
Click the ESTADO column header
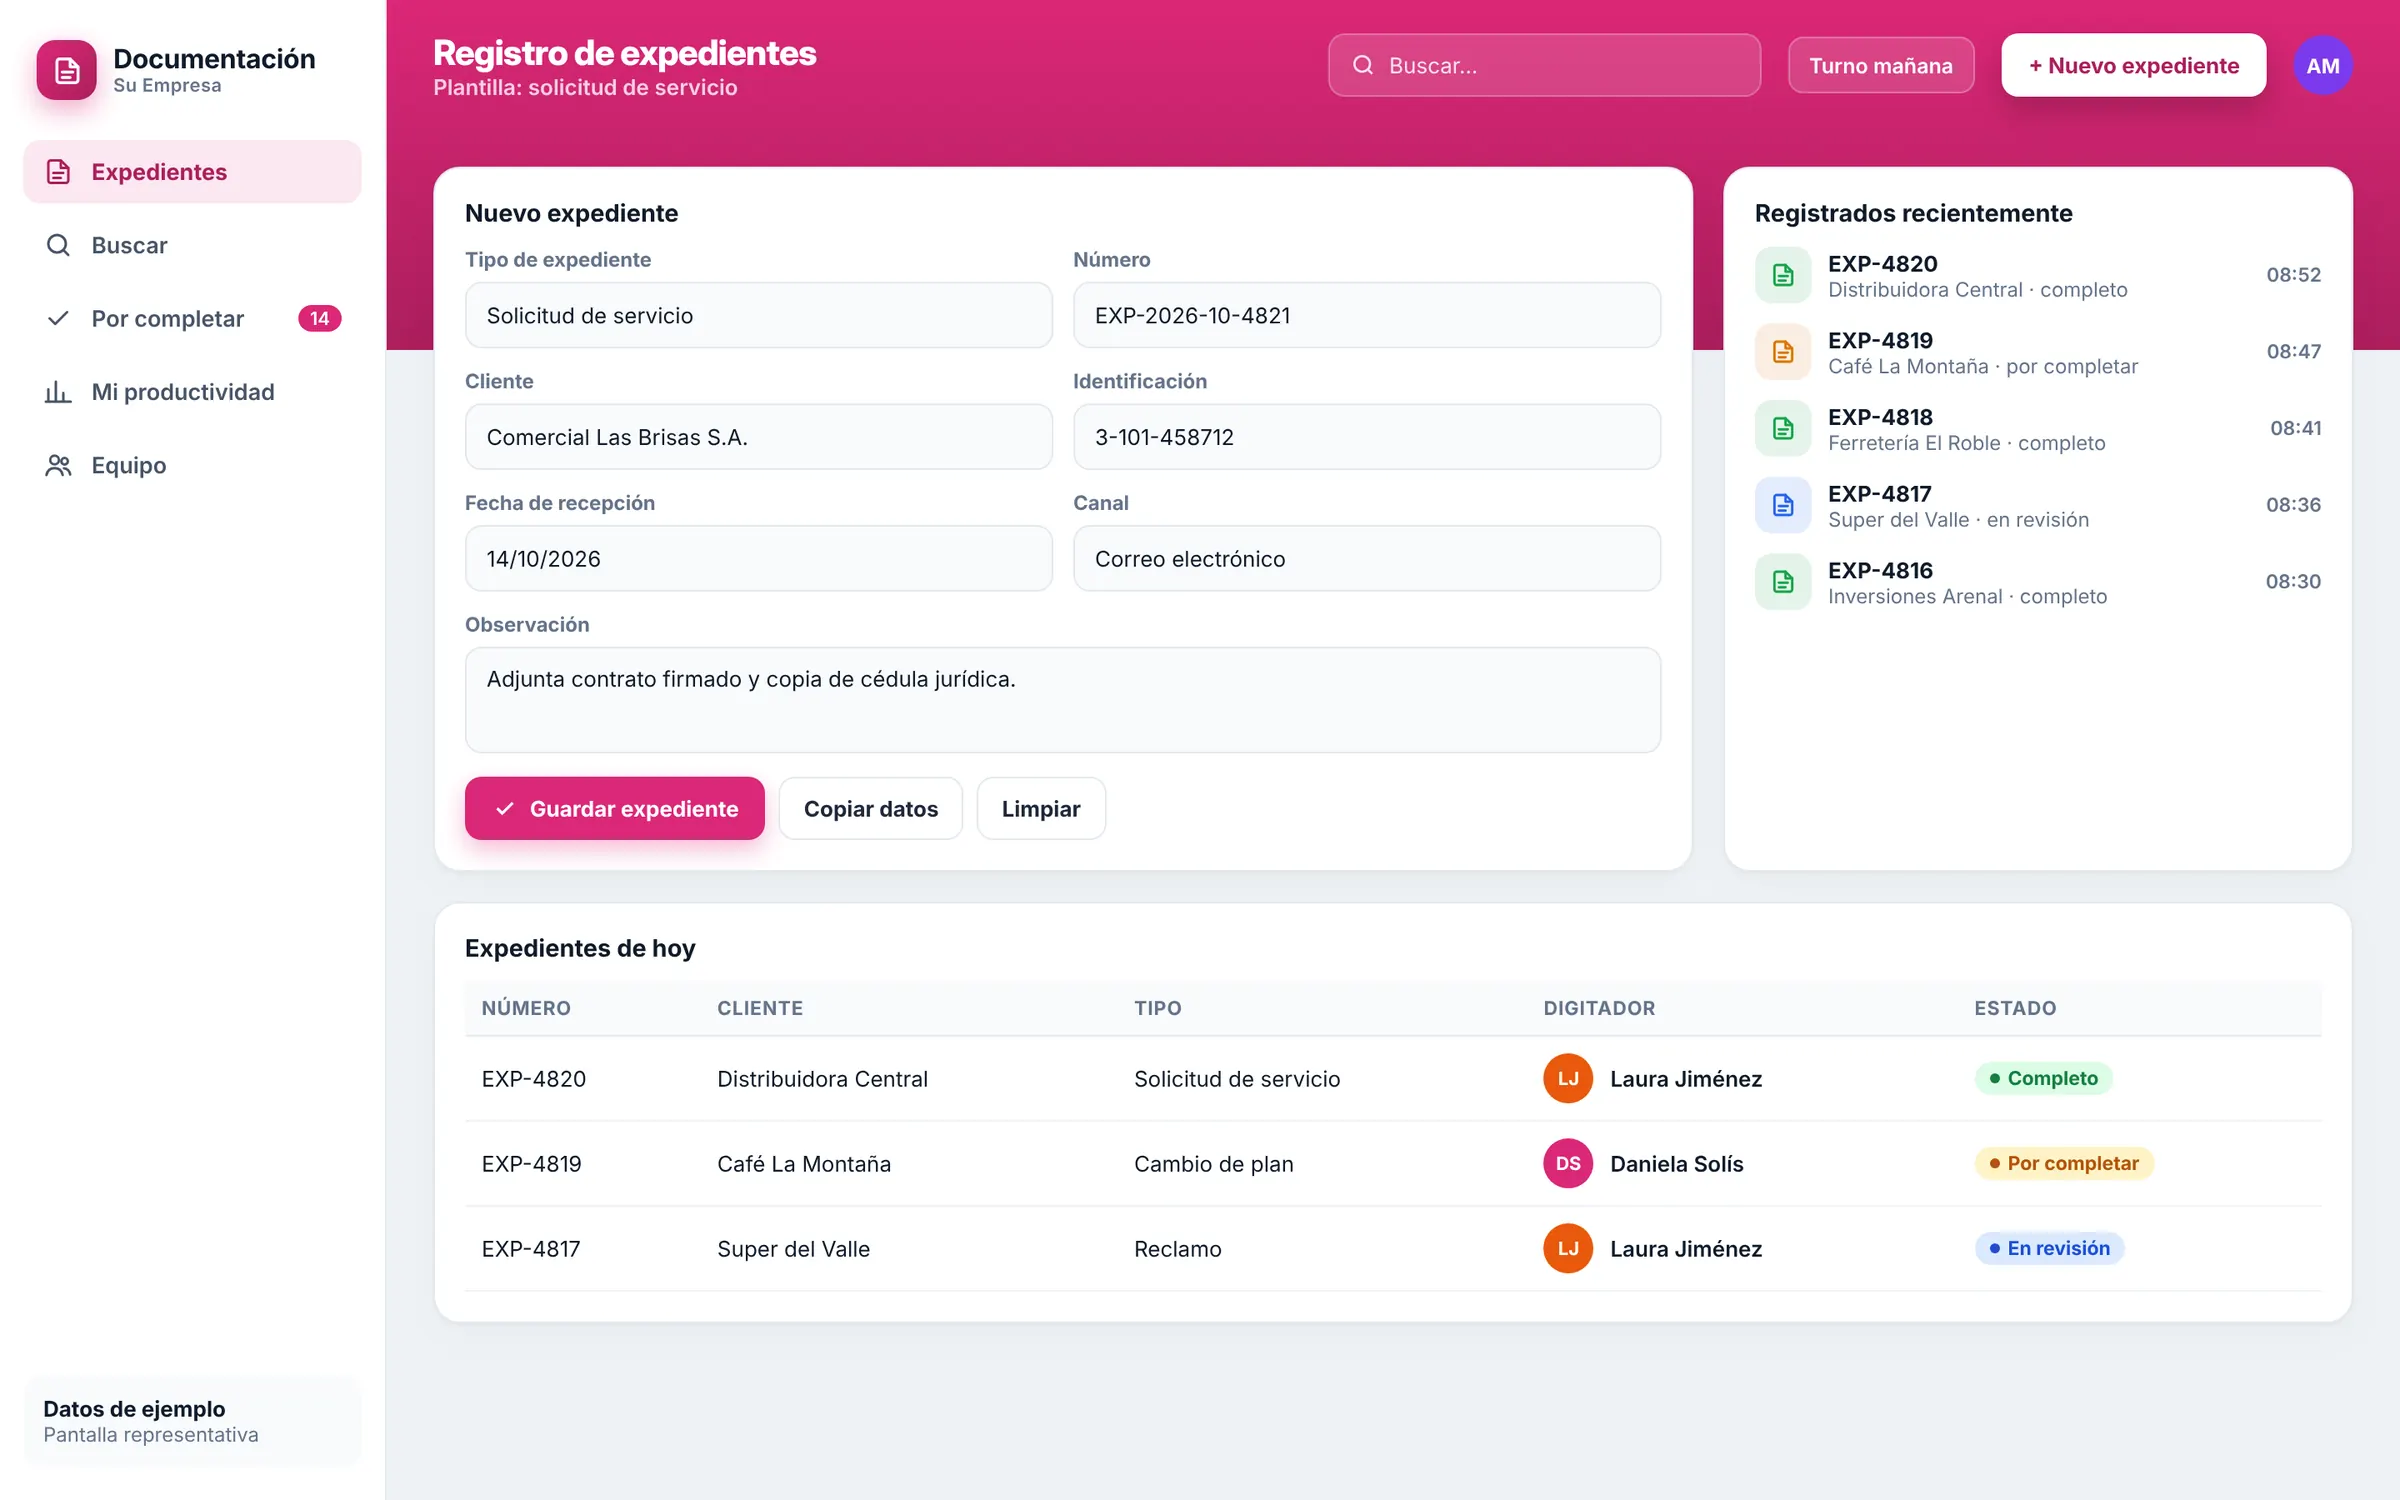(2014, 1008)
